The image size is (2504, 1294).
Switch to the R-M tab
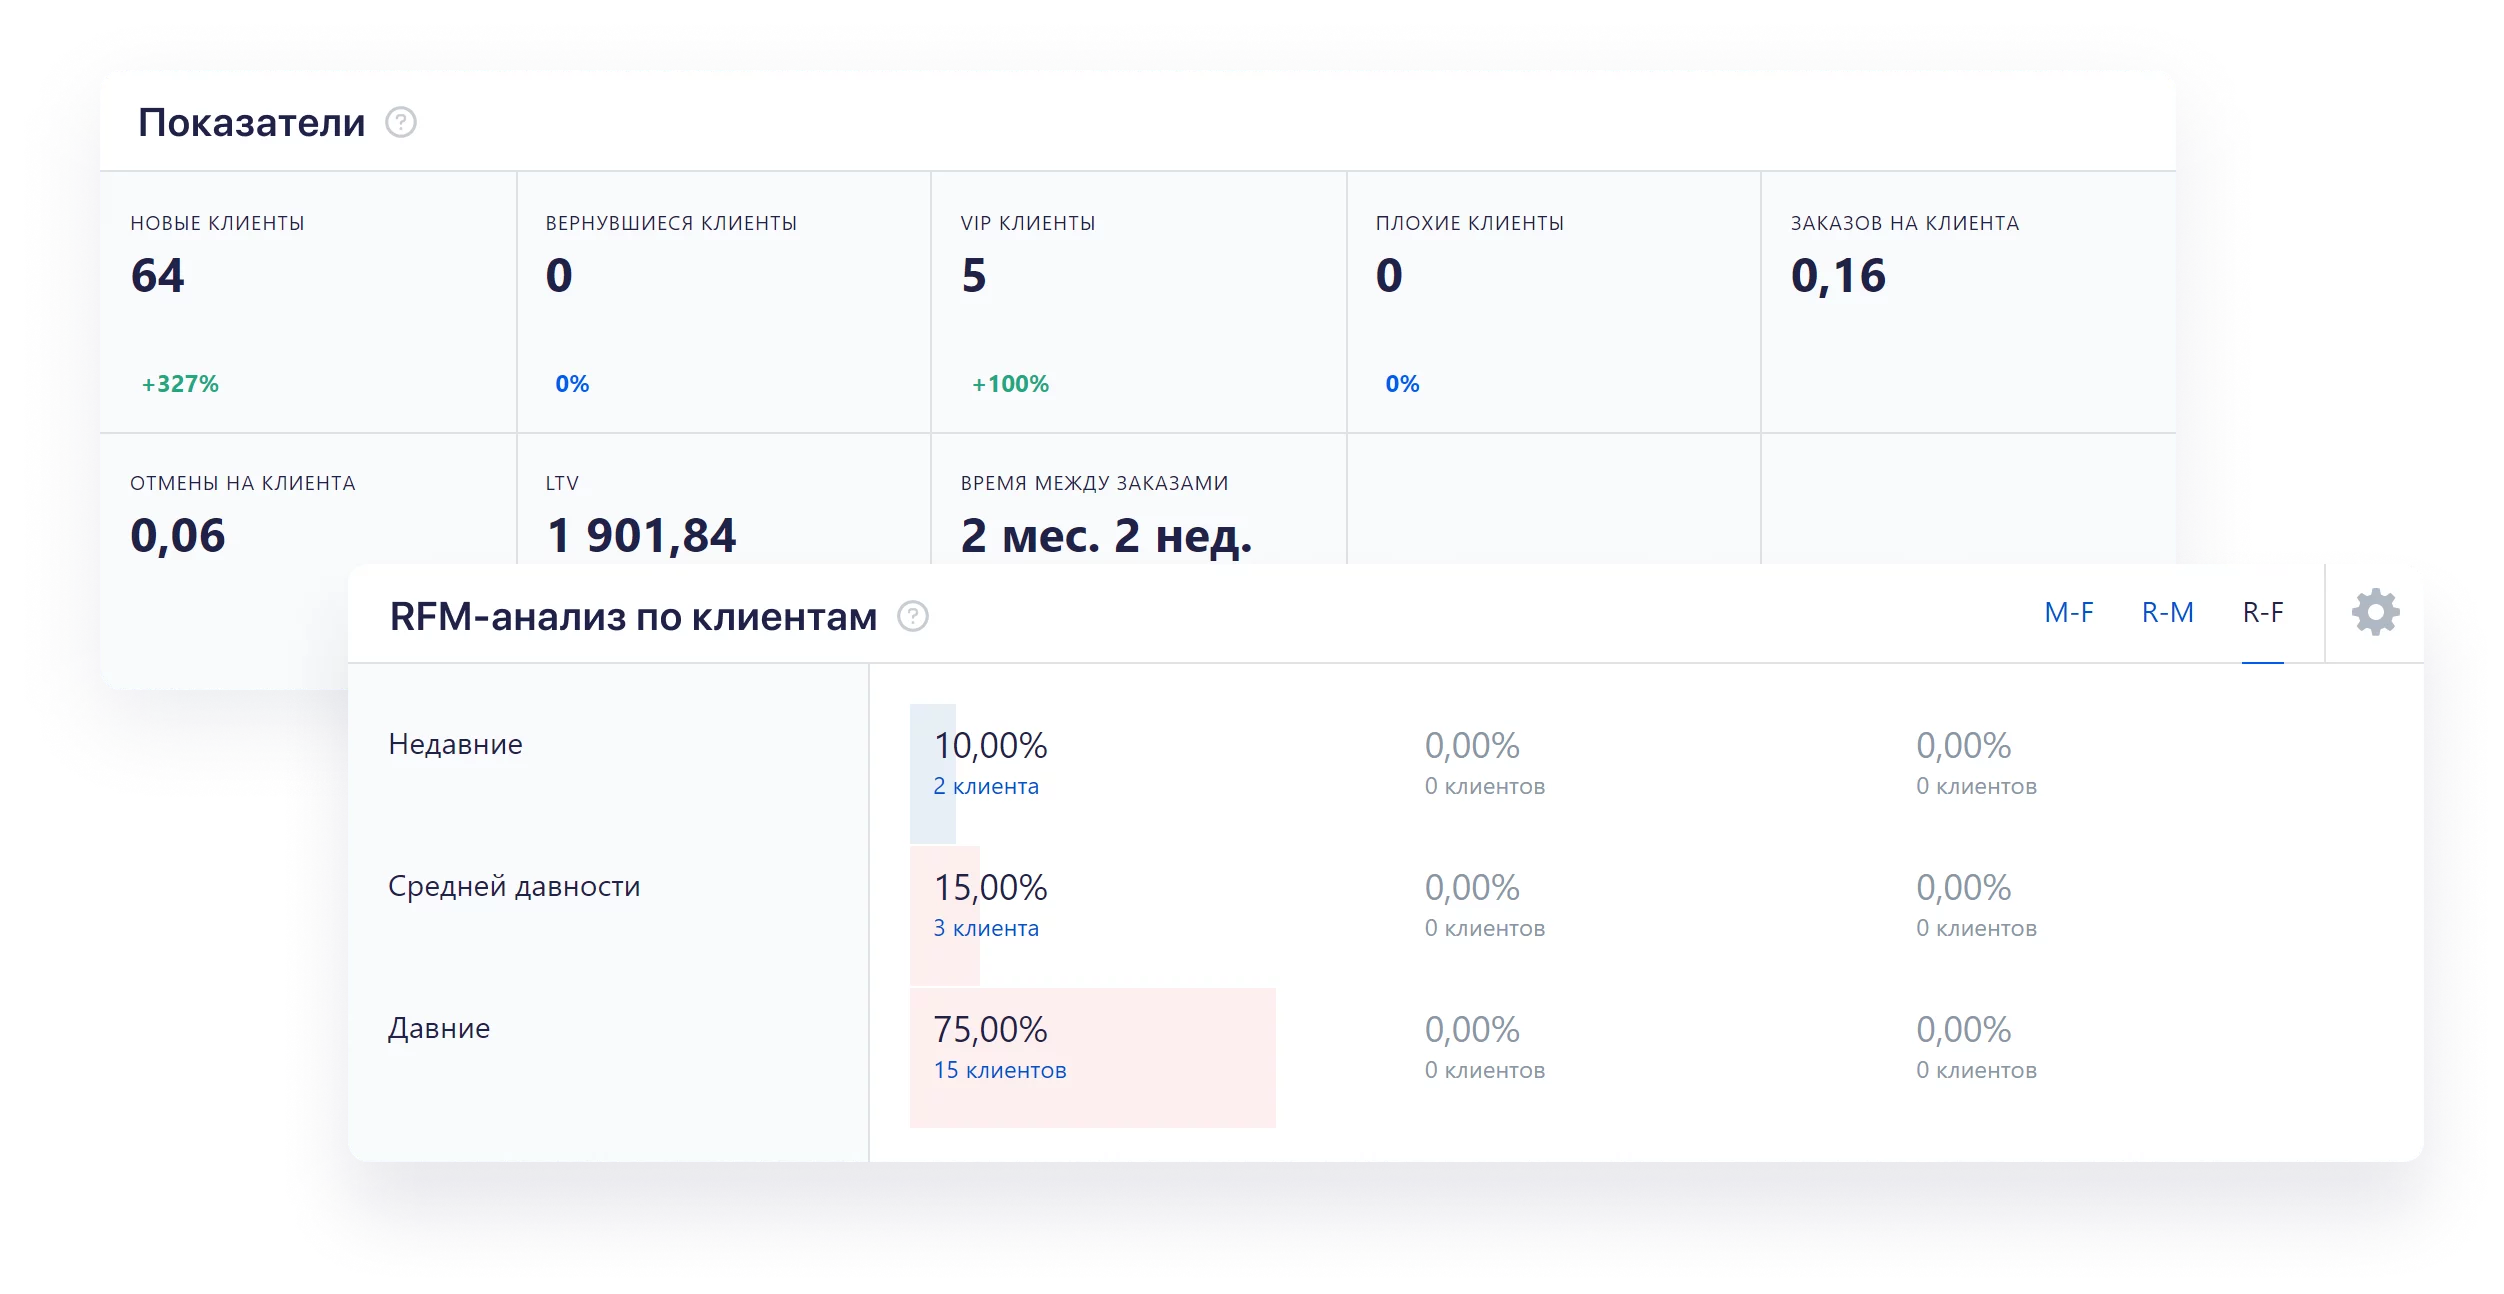(x=2167, y=612)
